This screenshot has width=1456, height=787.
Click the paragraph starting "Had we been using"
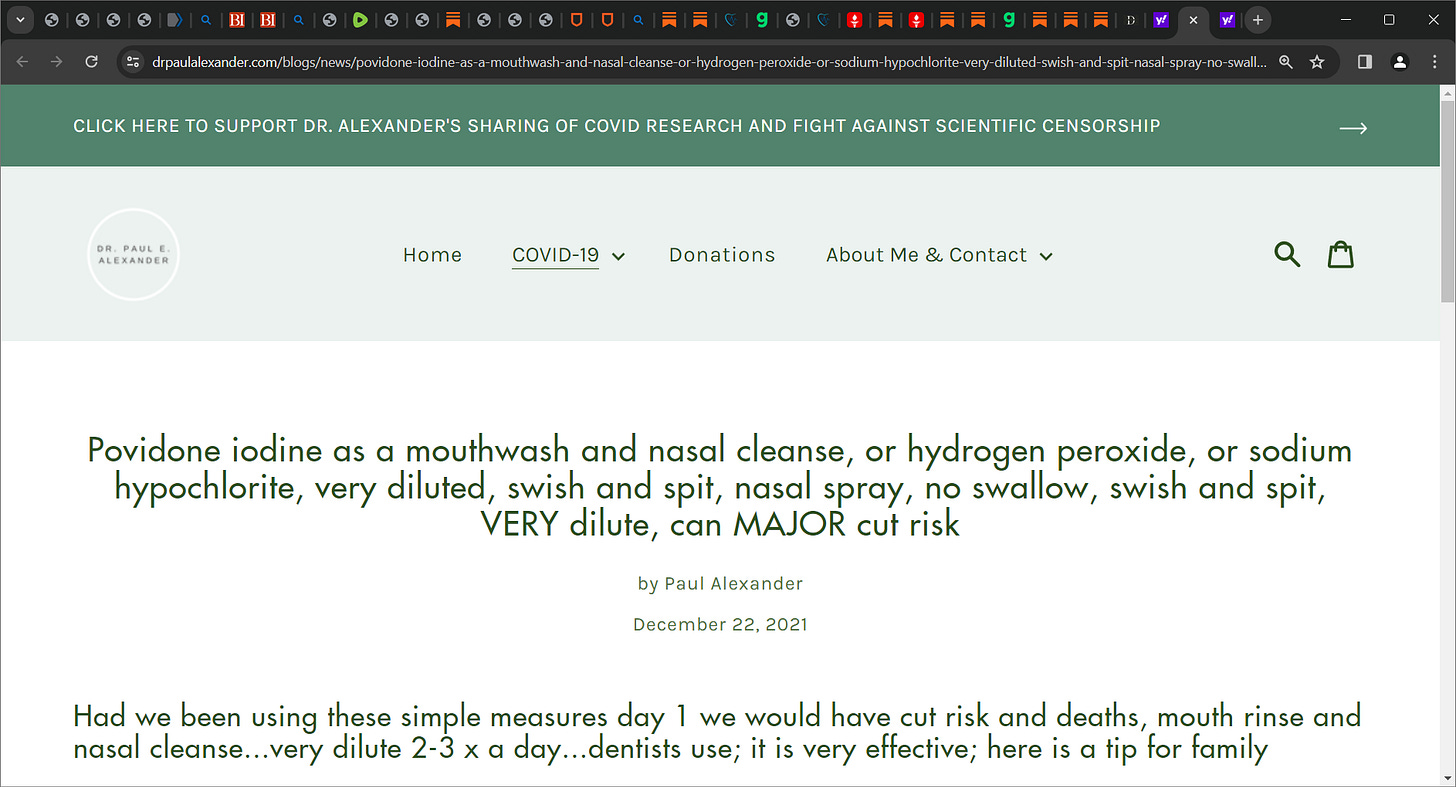point(717,732)
